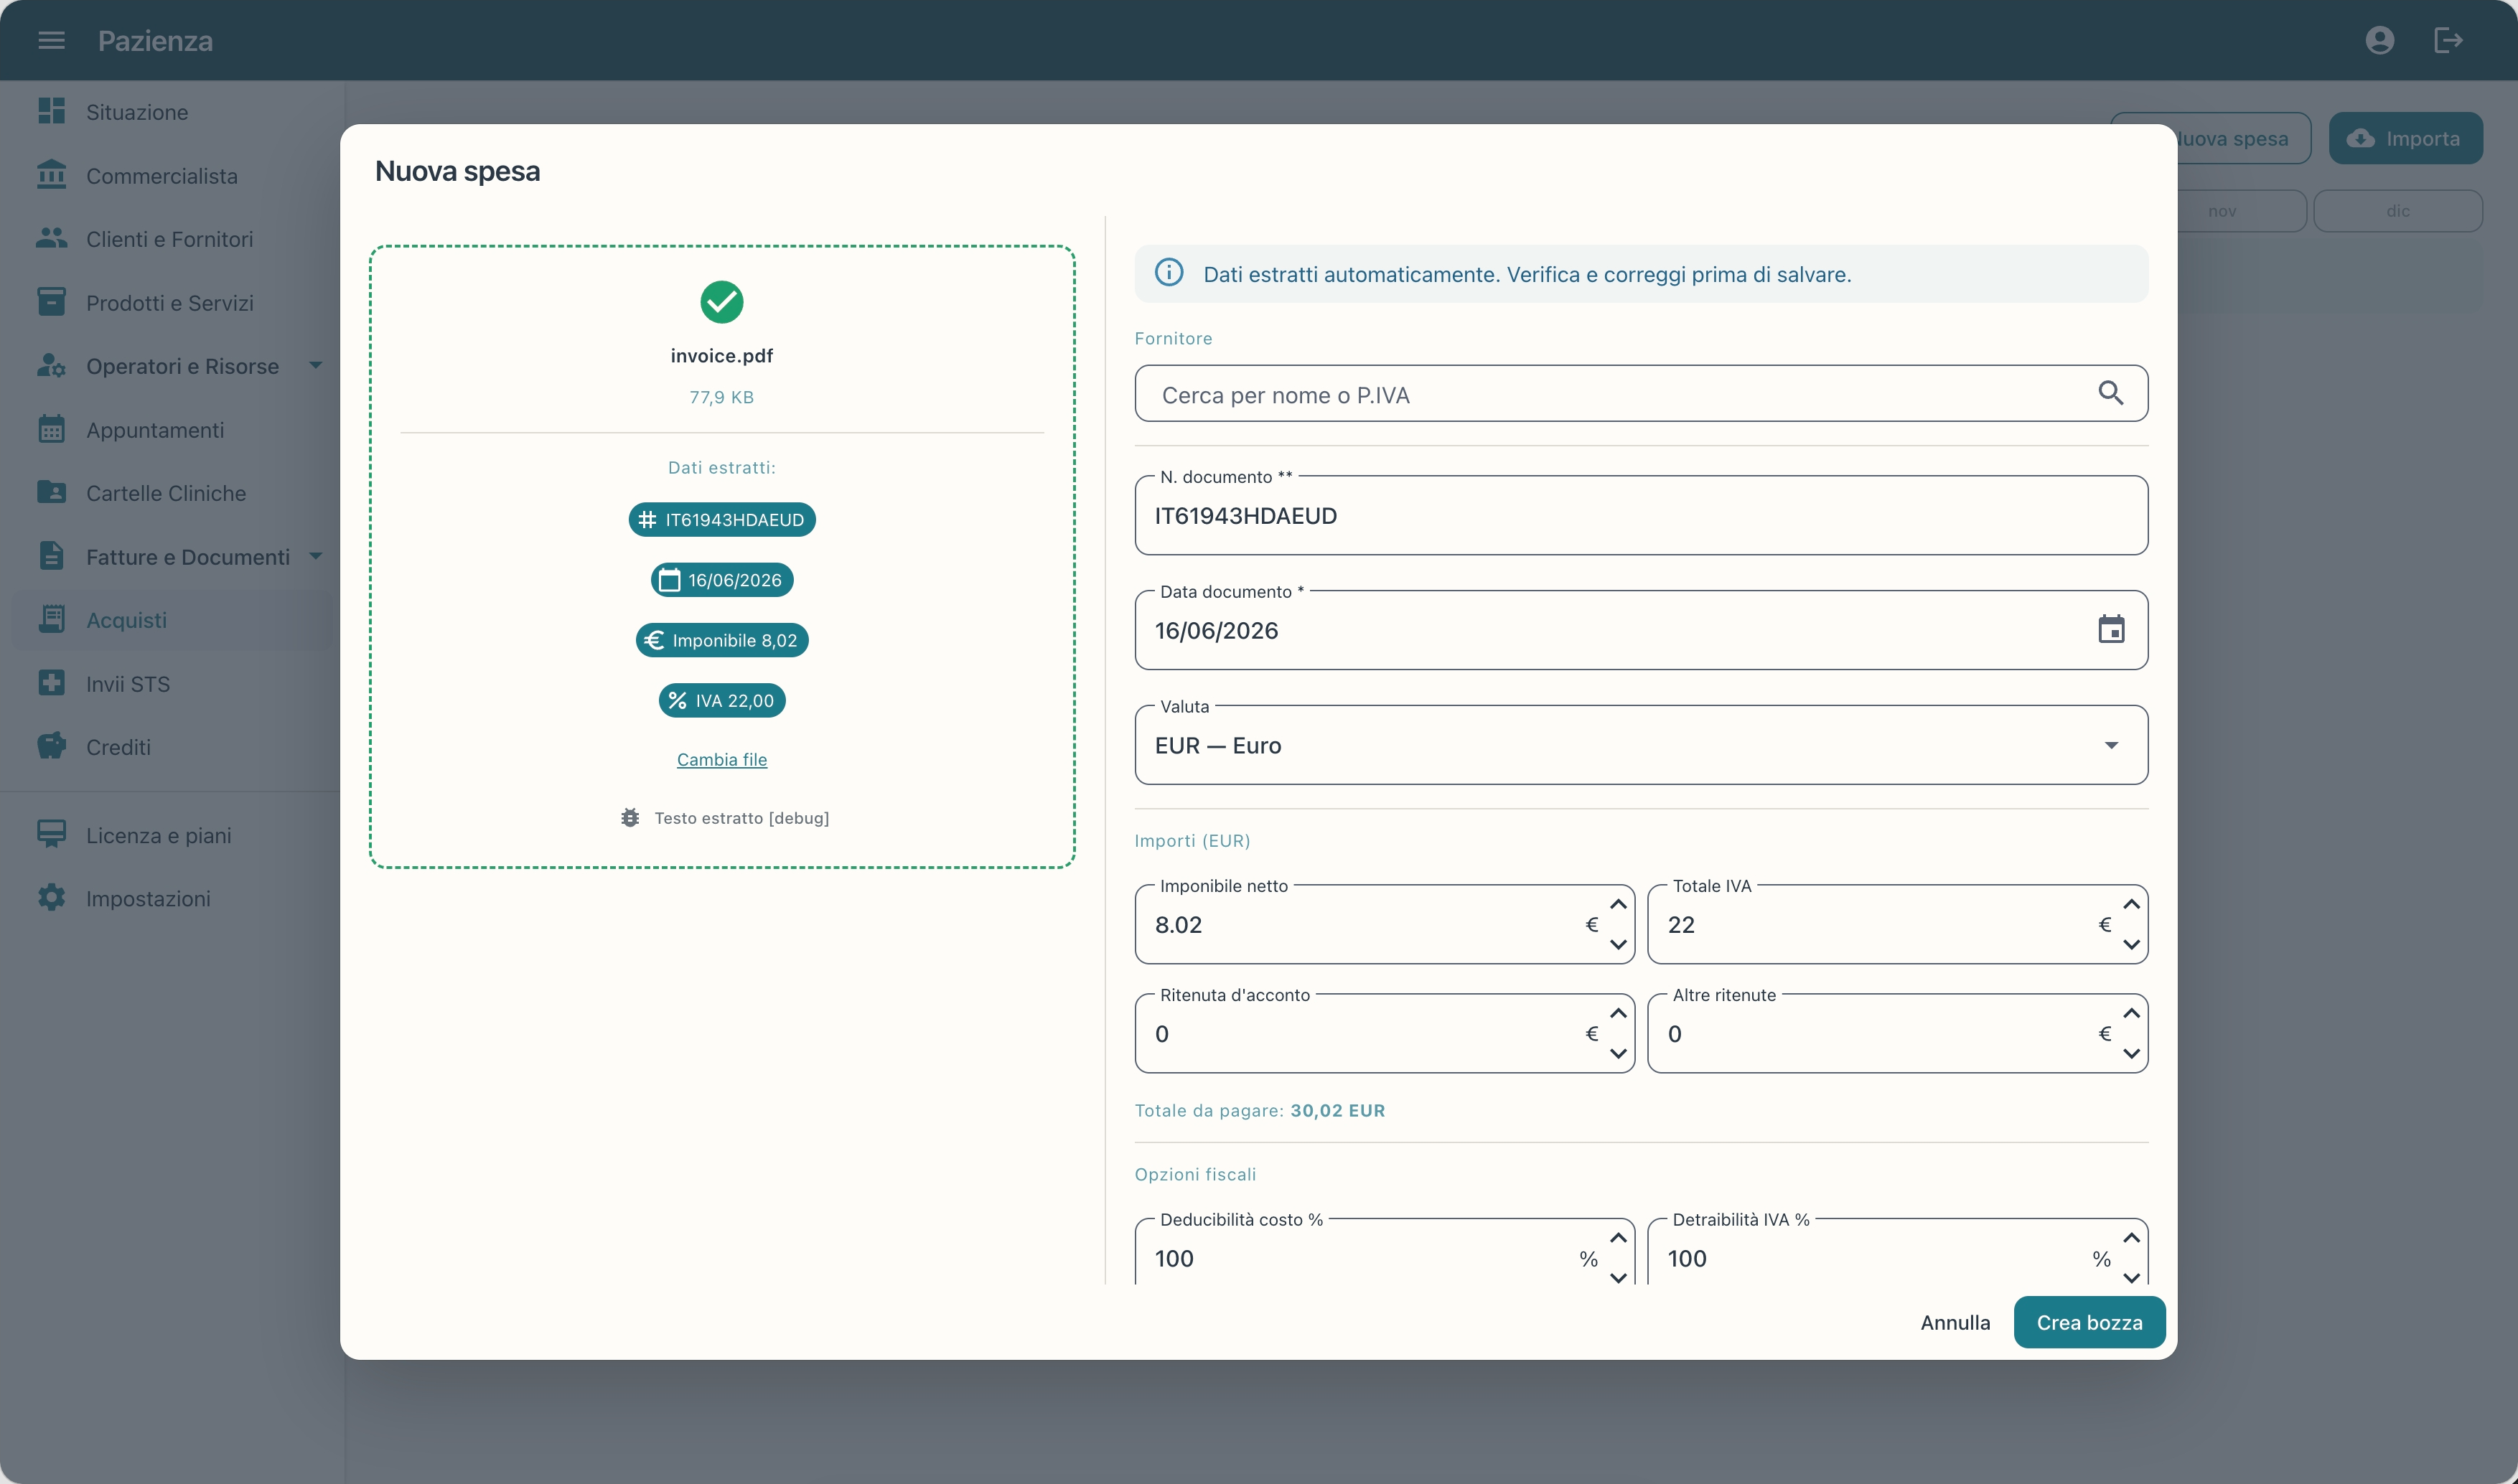The height and width of the screenshot is (1484, 2518).
Task: Decrease the Totale IVA value
Action: (2131, 944)
